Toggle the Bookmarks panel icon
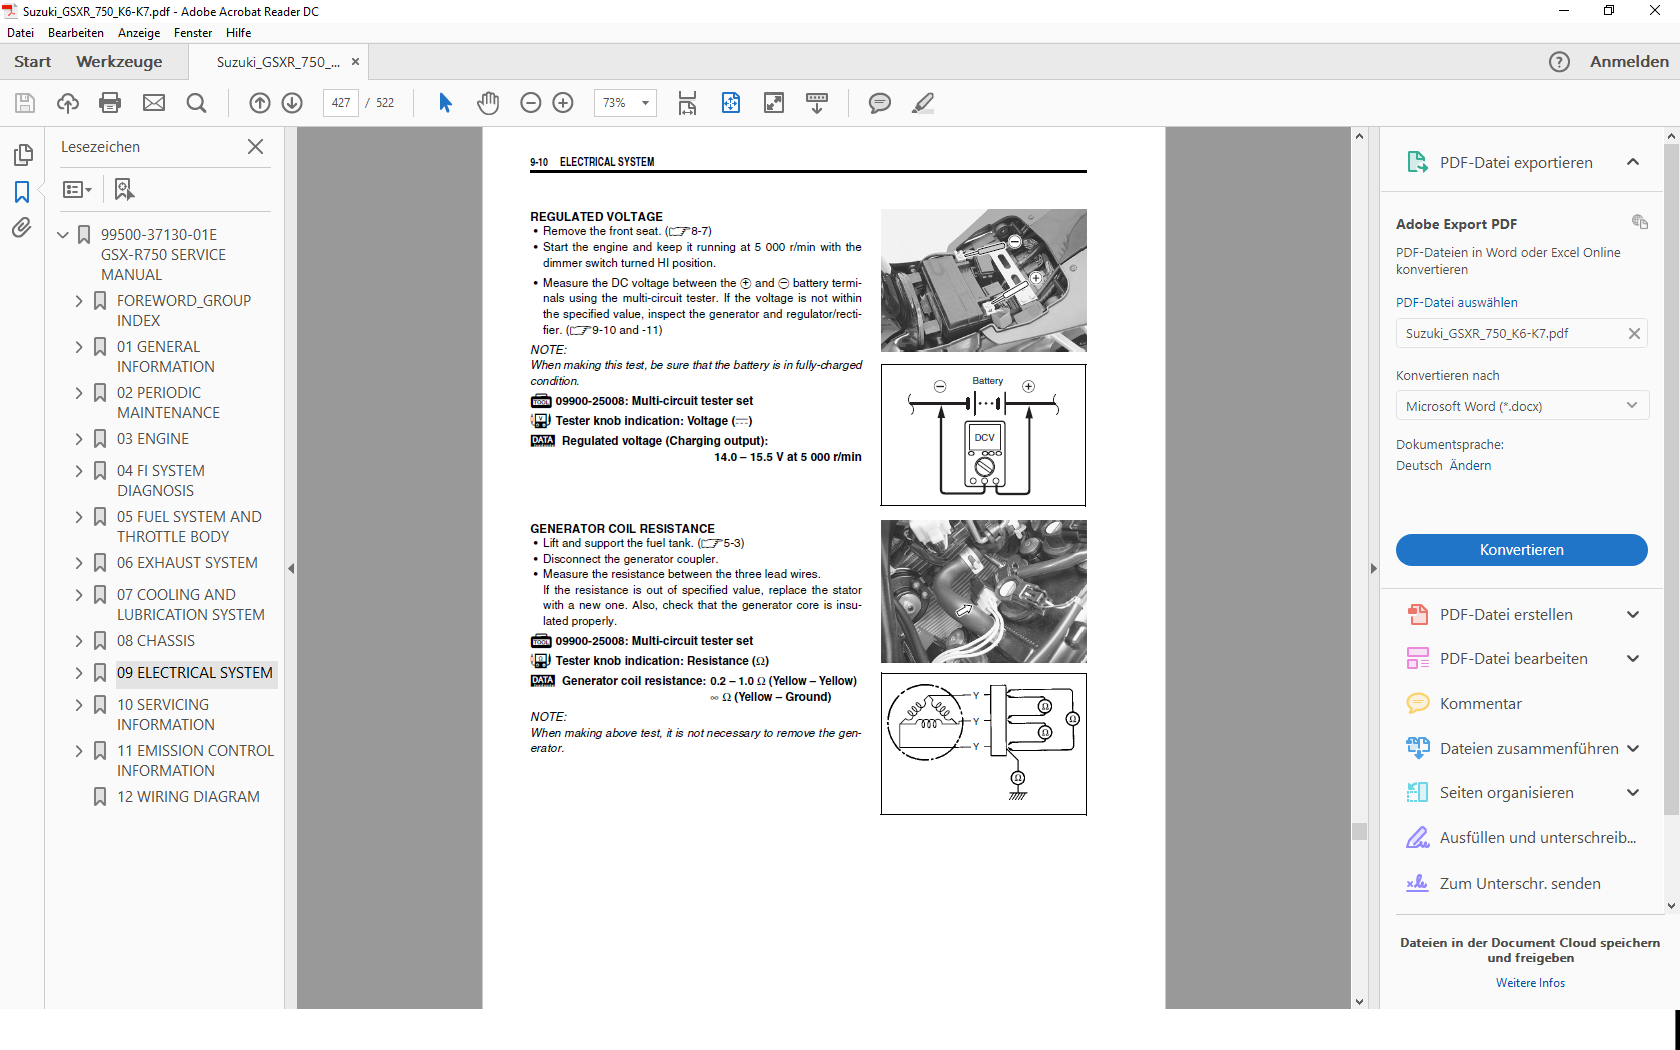Image resolution: width=1680 pixels, height=1050 pixels. pos(22,191)
